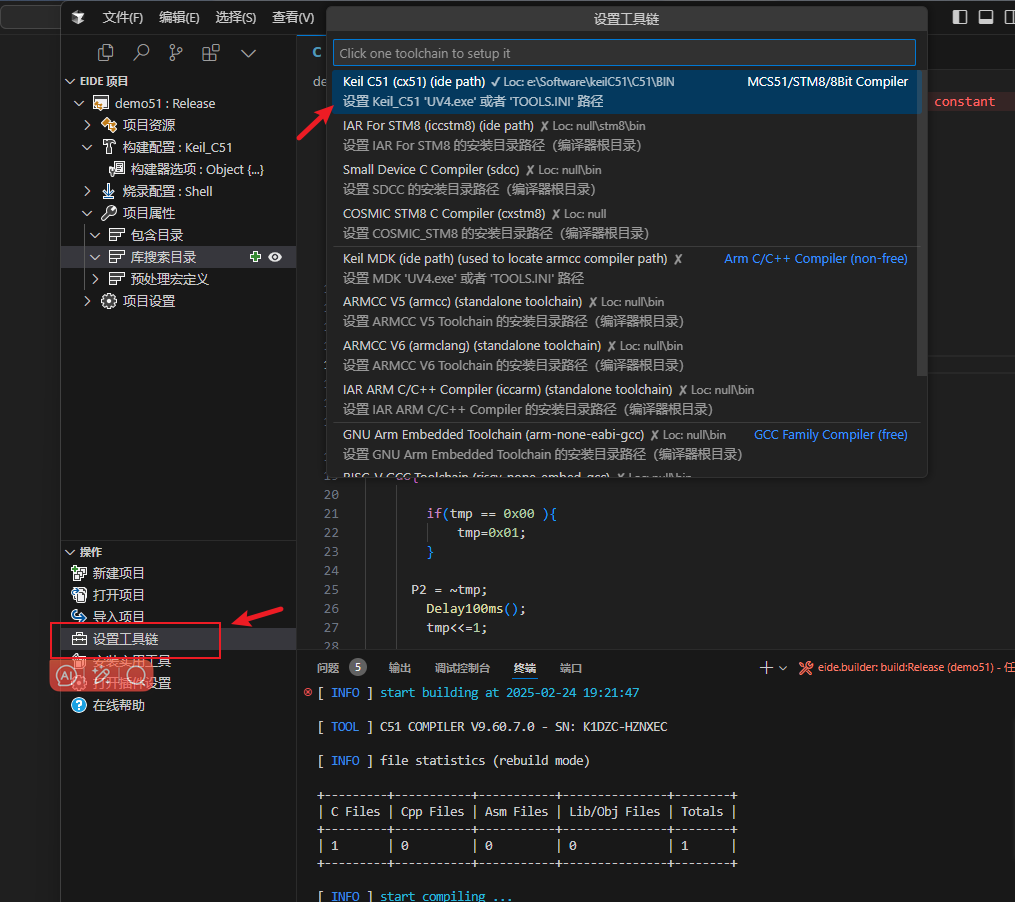This screenshot has height=902, width=1015.
Task: Switch to the 调试控制台 panel tab
Action: pyautogui.click(x=462, y=668)
